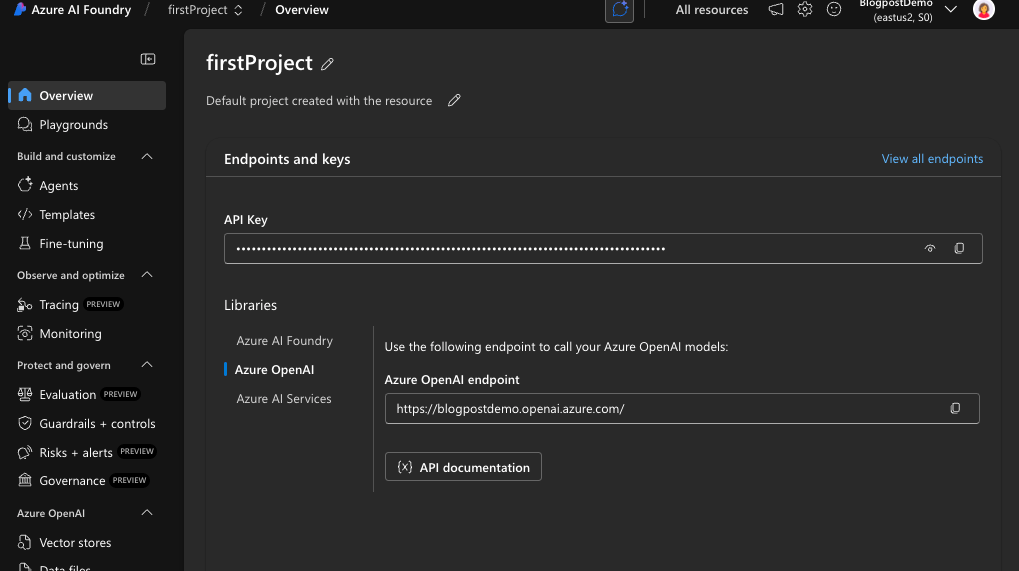
Task: Edit the project description pencil icon
Action: (454, 101)
